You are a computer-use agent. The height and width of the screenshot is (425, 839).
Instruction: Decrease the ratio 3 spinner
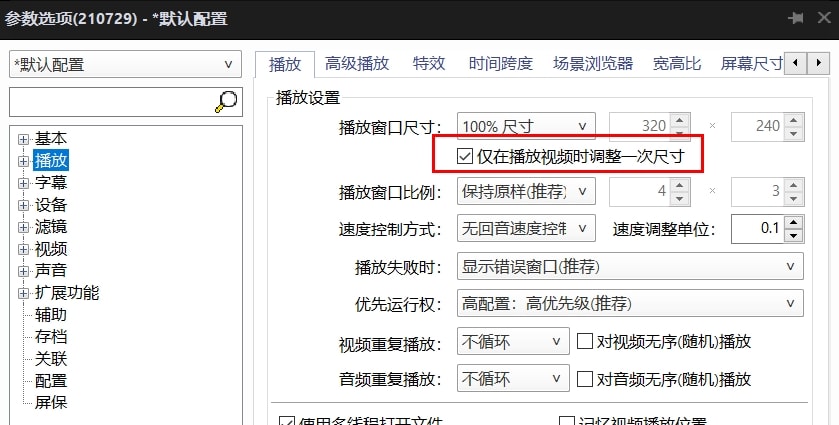[794, 199]
